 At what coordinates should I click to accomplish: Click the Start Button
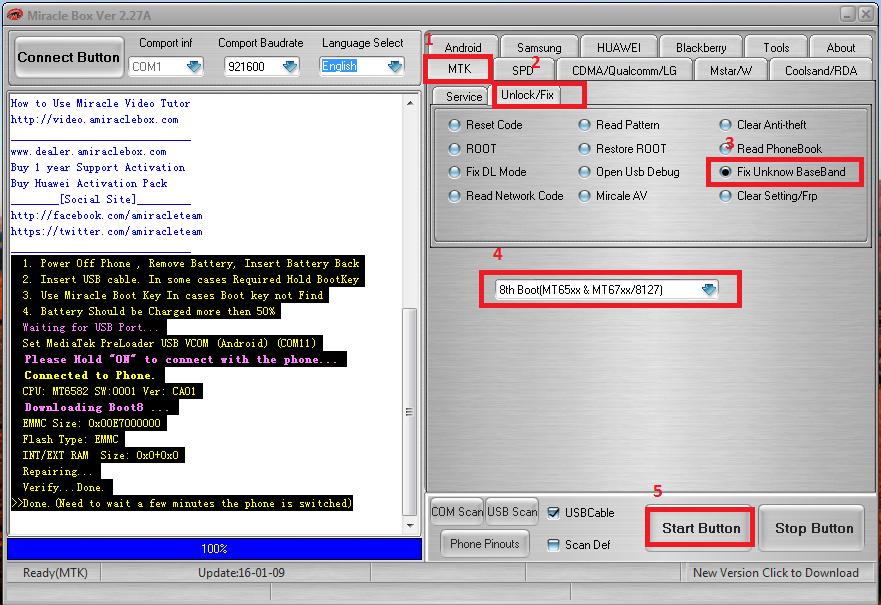[x=701, y=528]
